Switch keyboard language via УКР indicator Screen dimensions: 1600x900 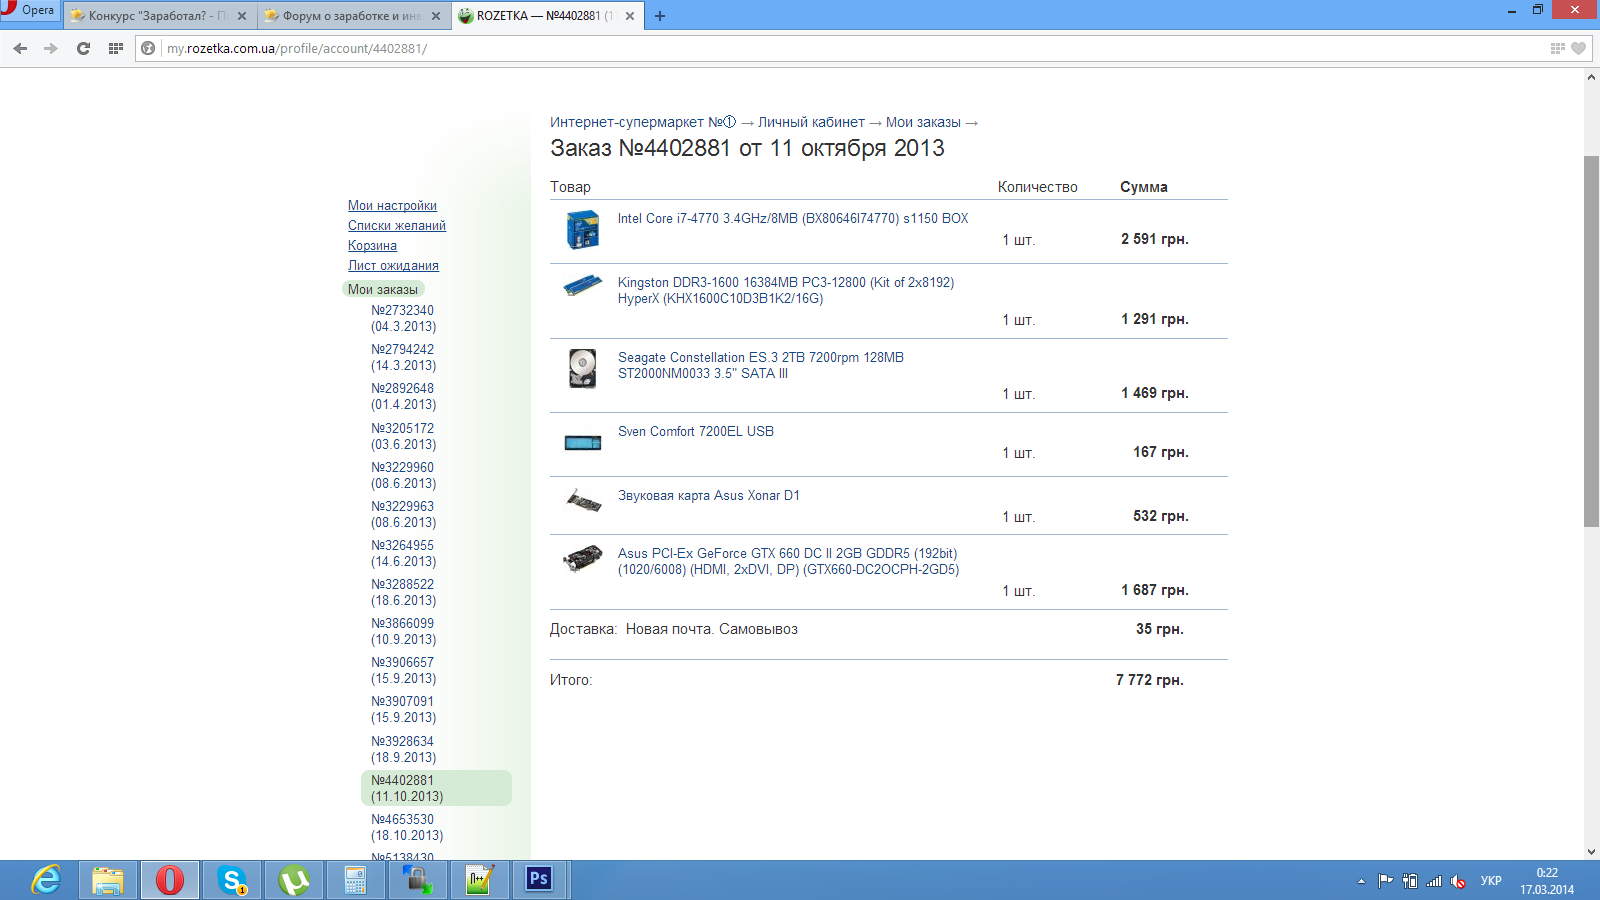[1491, 881]
